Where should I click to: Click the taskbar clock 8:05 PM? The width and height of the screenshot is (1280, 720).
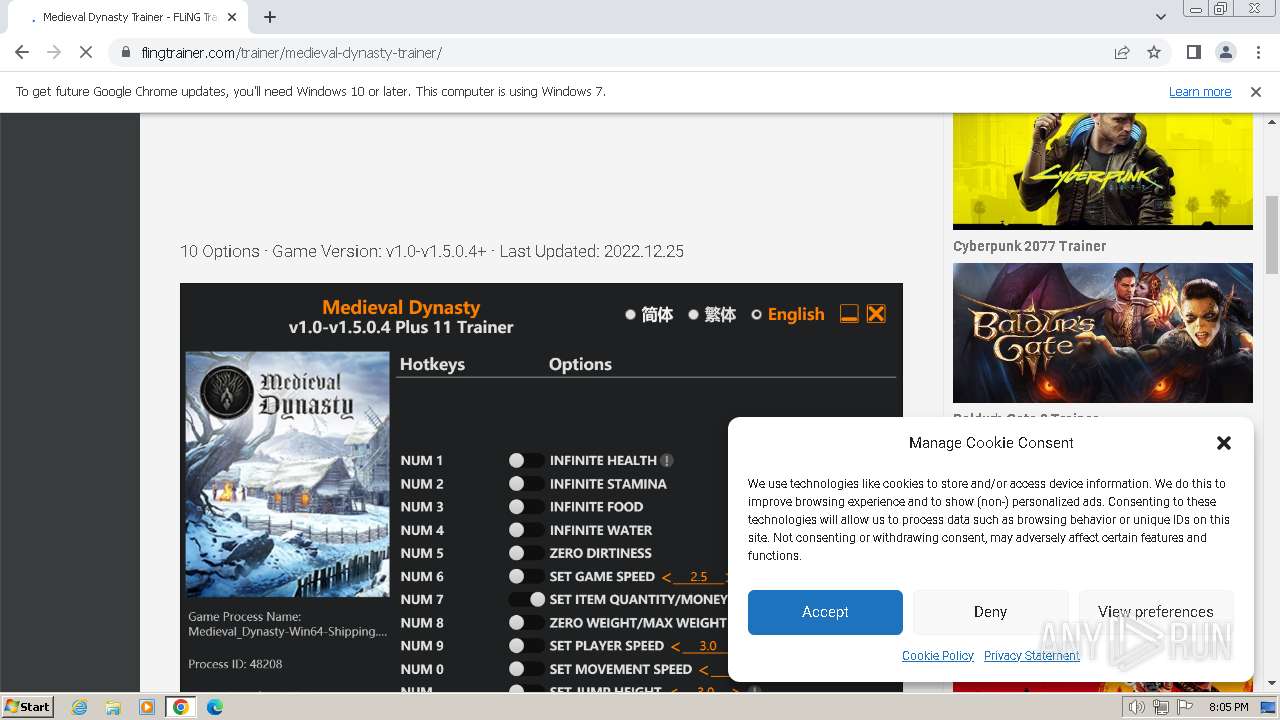1228,707
